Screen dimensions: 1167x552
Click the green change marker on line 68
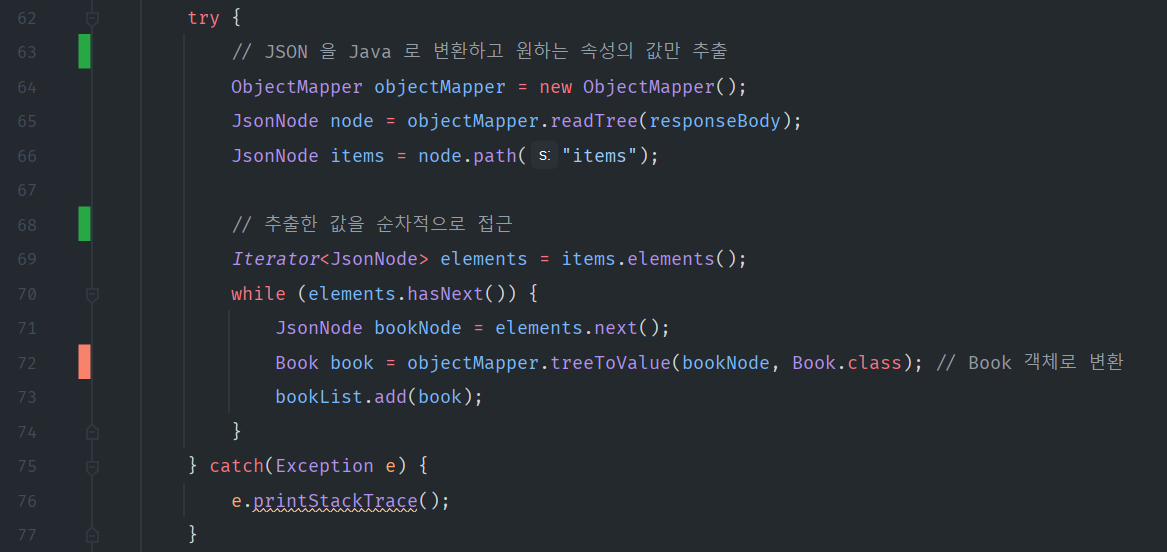point(85,224)
